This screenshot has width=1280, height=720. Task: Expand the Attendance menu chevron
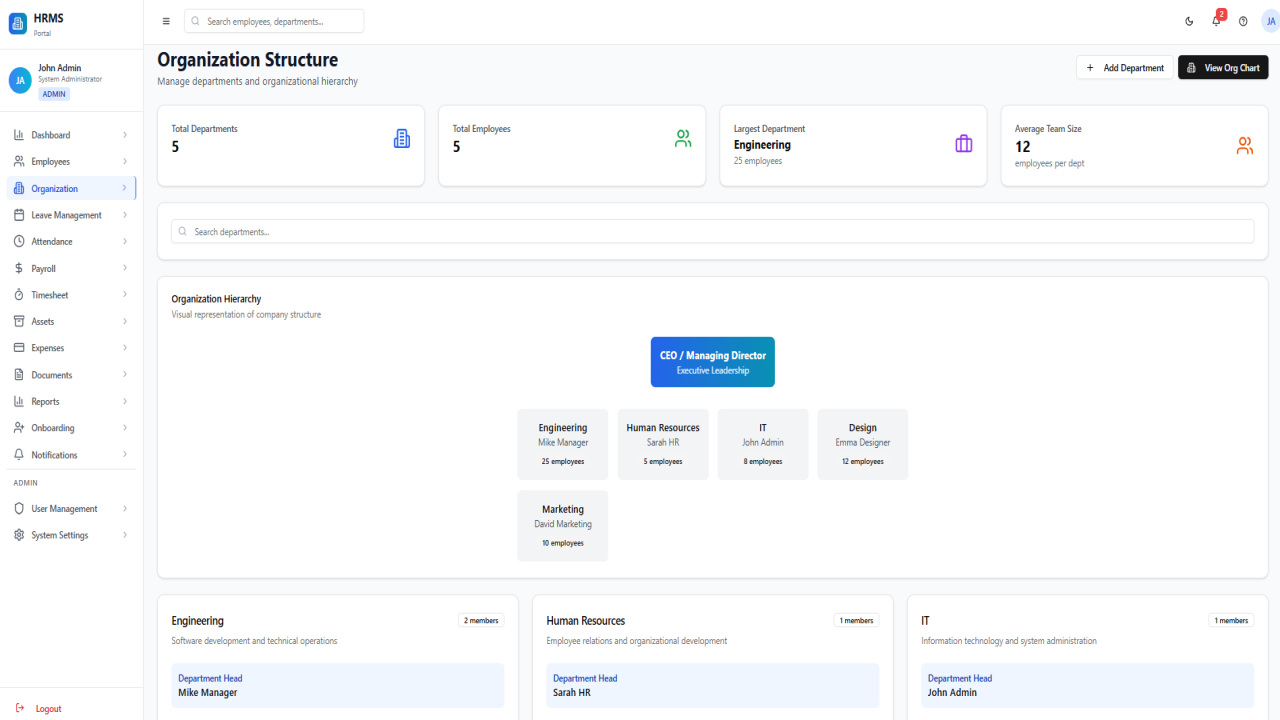[x=125, y=241]
